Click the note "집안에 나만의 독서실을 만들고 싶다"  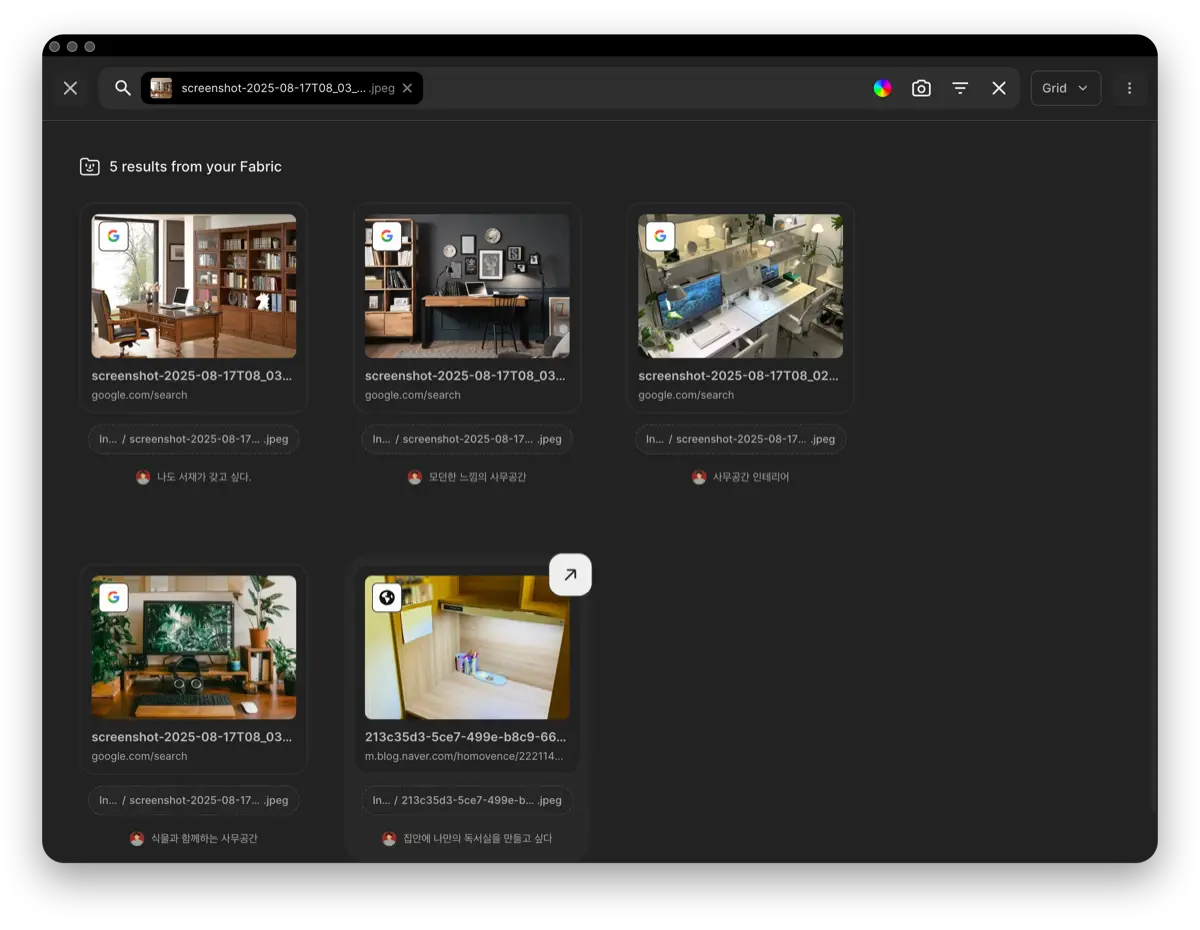point(477,838)
